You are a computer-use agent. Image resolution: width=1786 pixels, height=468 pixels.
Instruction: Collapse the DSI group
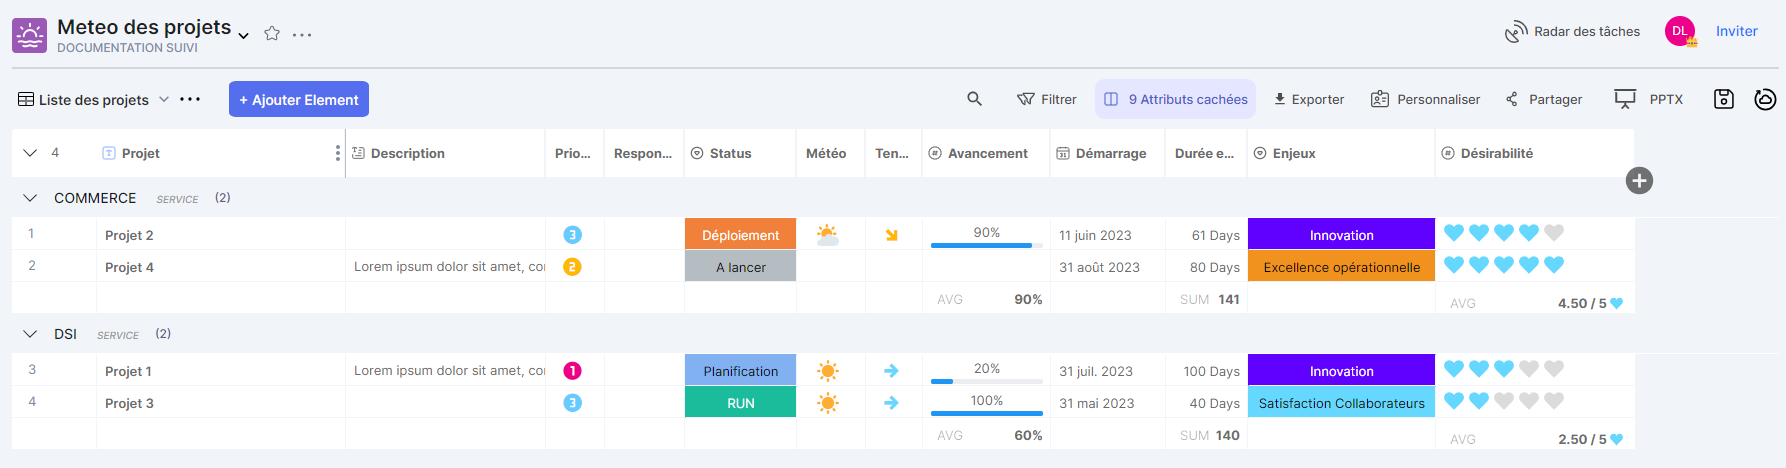click(x=30, y=334)
